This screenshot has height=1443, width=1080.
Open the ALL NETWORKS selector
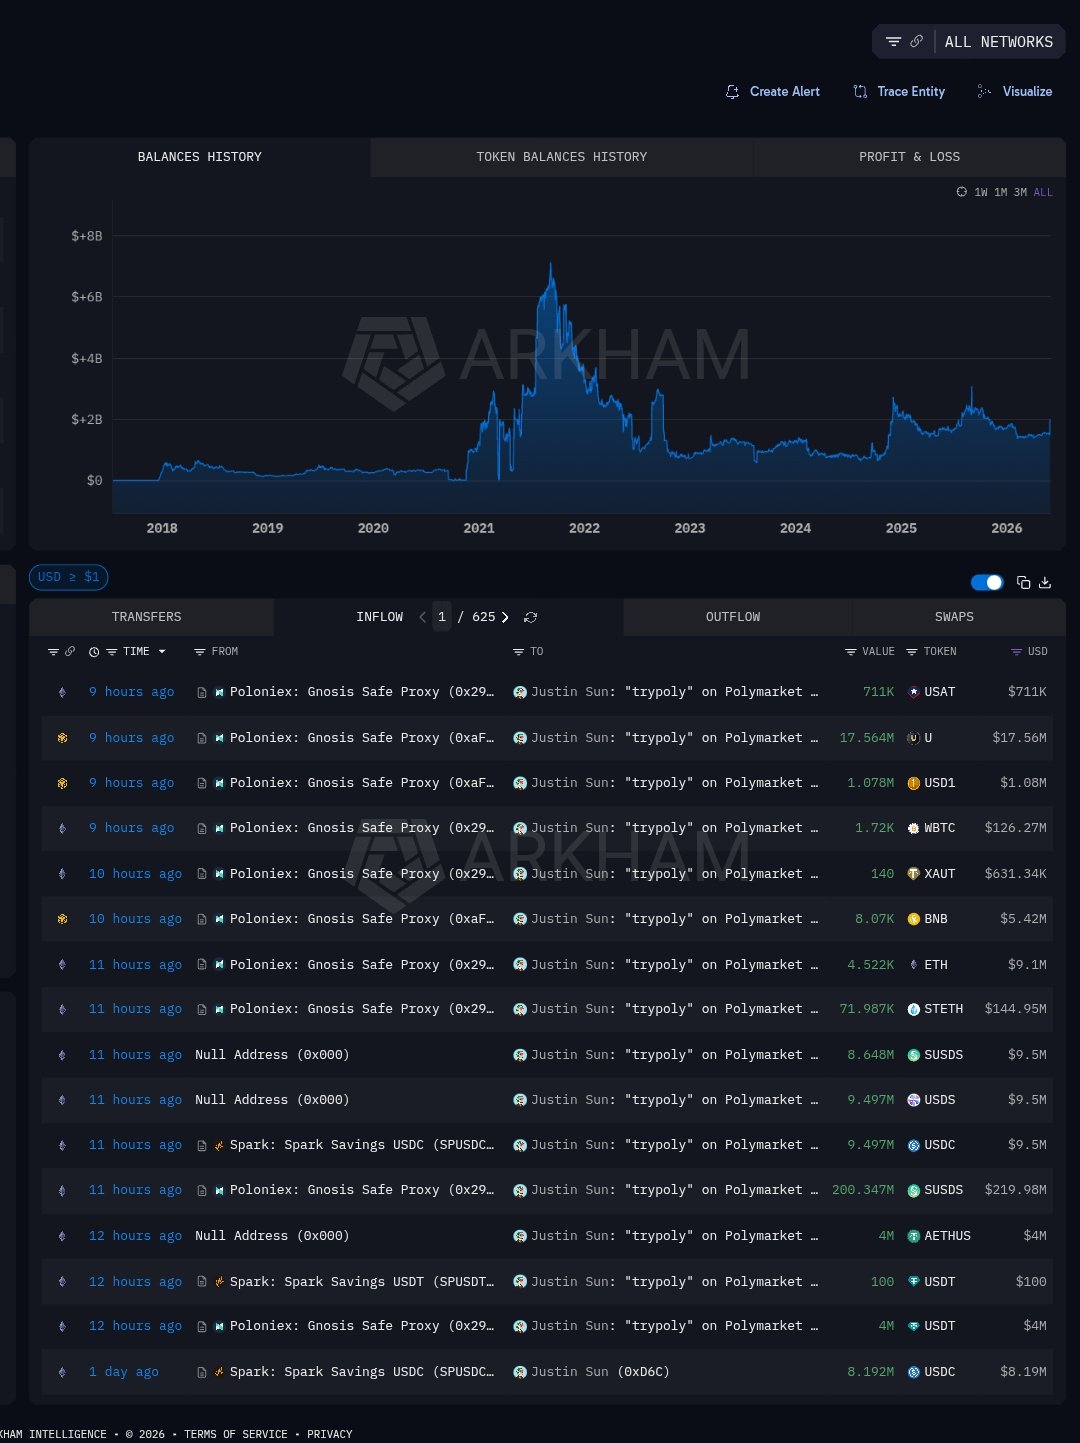coord(998,42)
